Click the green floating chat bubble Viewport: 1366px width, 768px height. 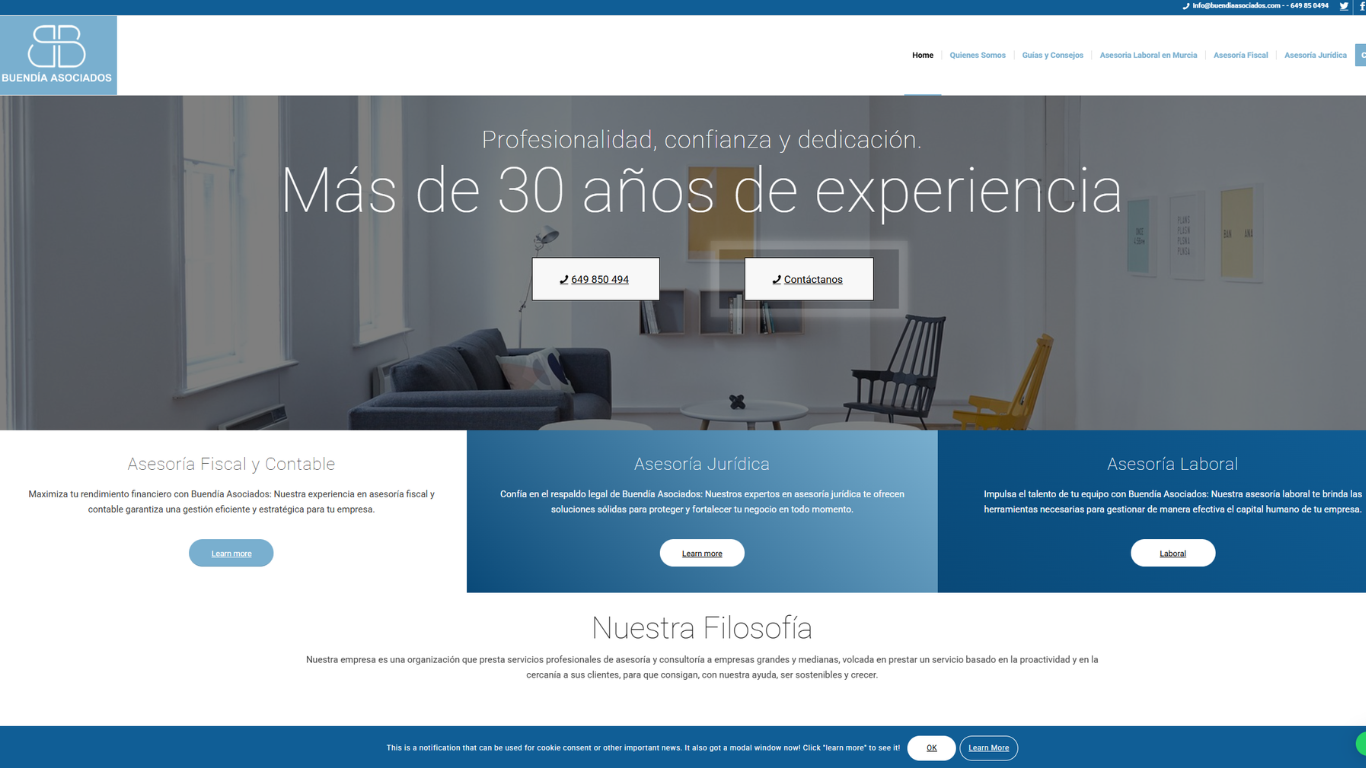coord(1361,743)
